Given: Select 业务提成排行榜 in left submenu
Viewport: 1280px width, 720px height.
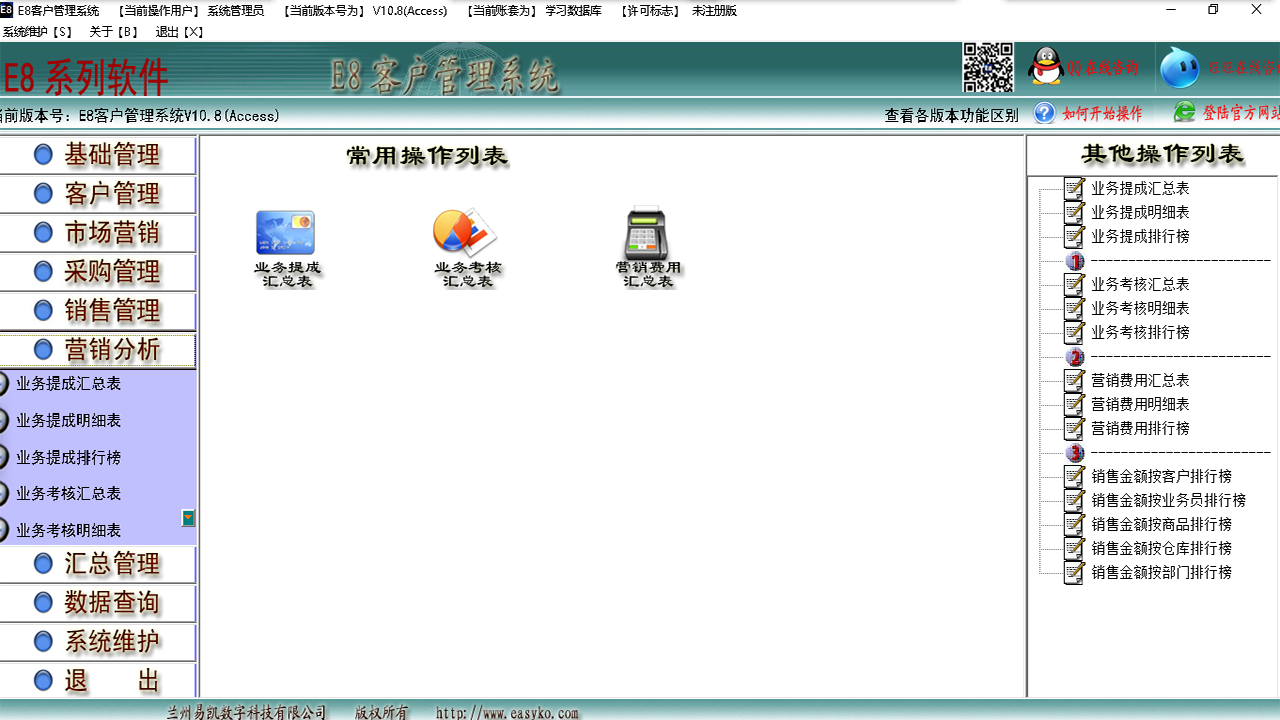Looking at the screenshot, I should (68, 458).
